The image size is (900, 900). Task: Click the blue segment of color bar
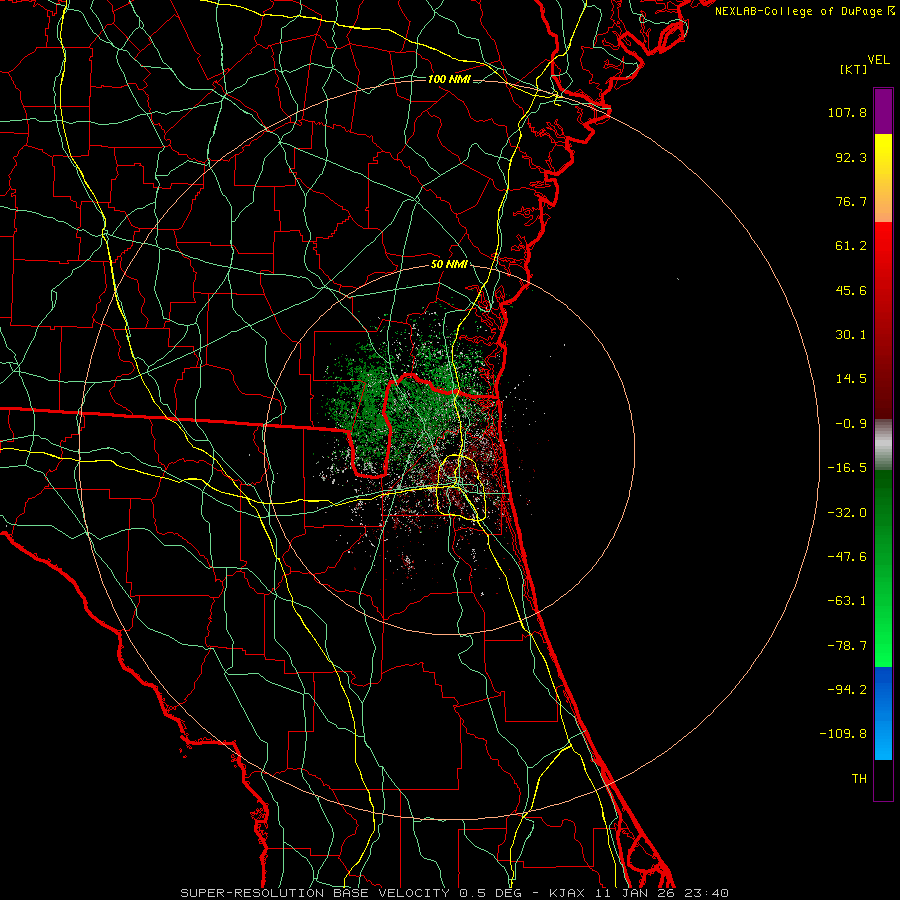[883, 713]
